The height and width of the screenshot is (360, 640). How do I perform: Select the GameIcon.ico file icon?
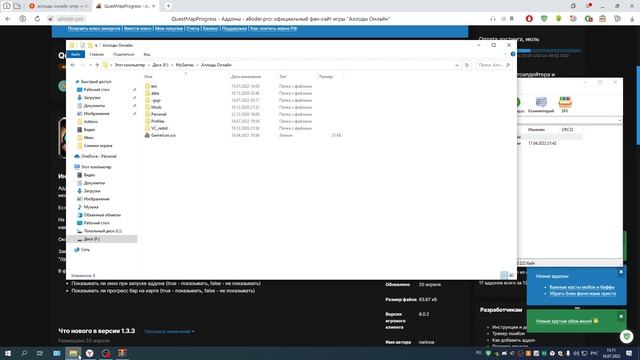point(147,135)
